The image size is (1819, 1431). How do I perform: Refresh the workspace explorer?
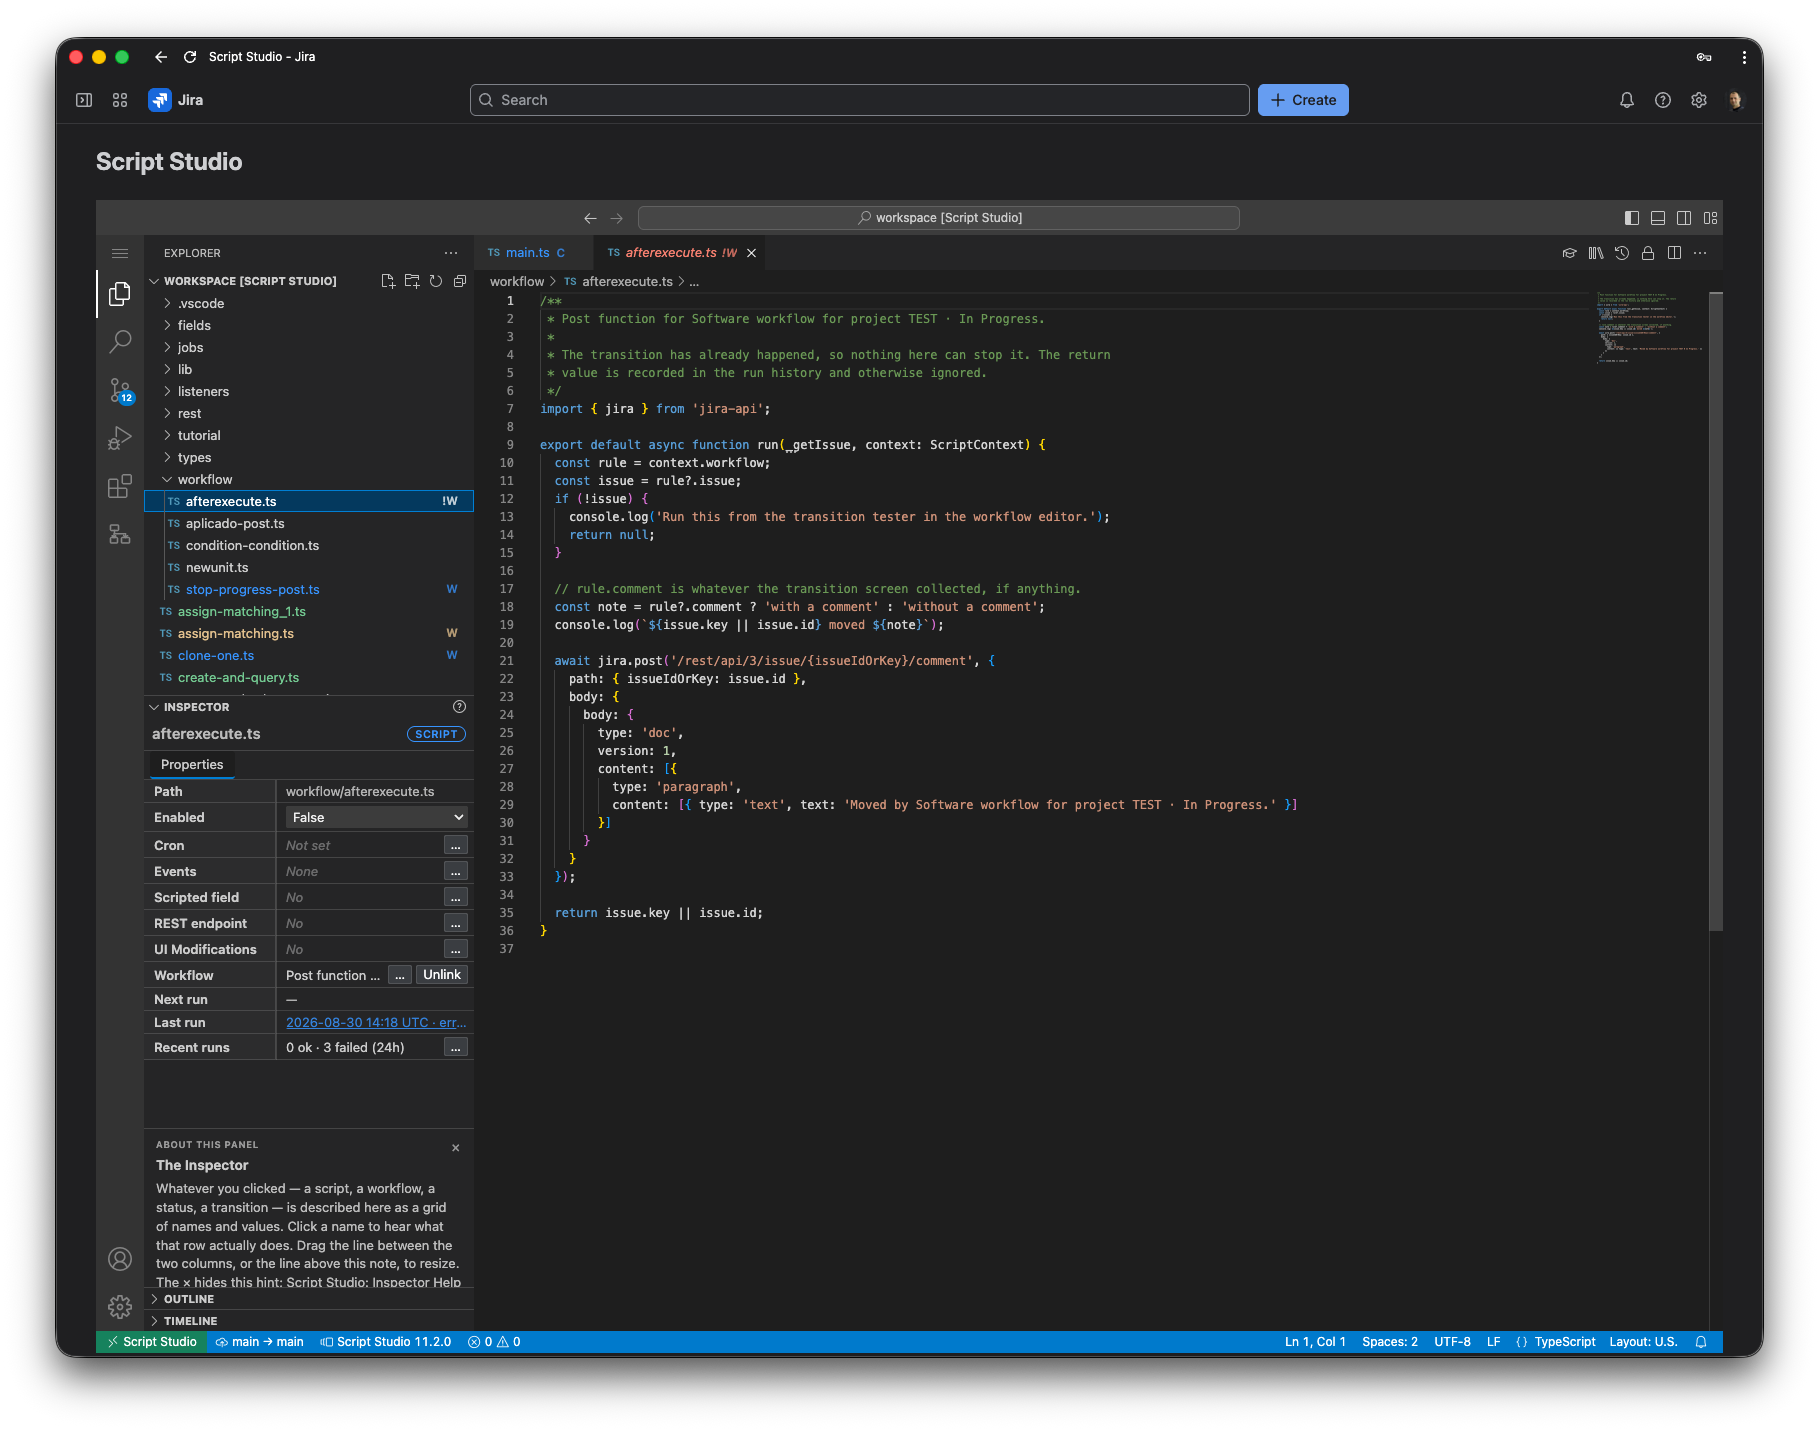click(436, 281)
